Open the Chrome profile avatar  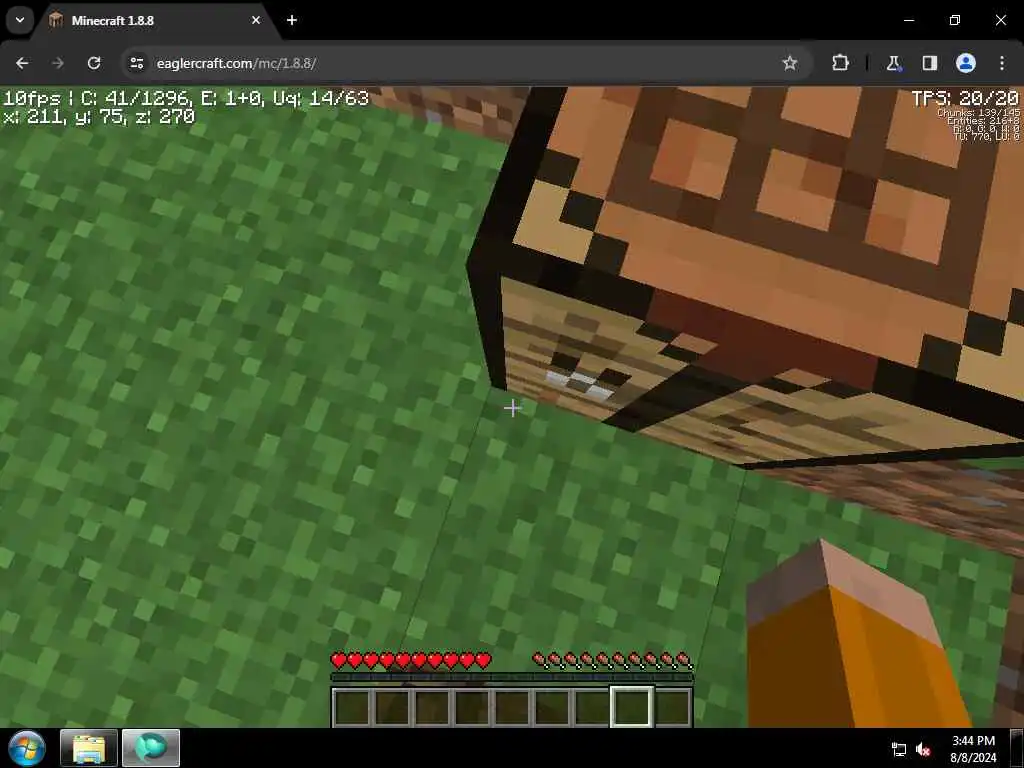966,63
